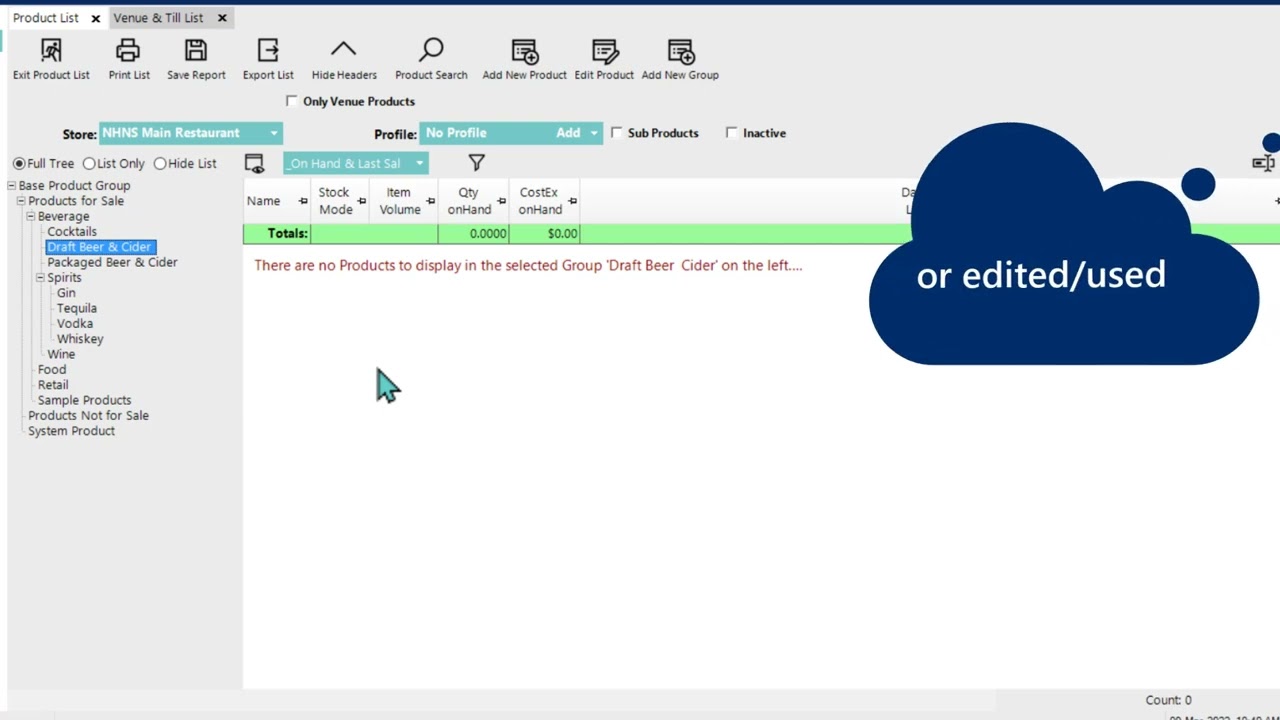Click the filter funnel icon
1280x720 pixels.
coord(477,162)
